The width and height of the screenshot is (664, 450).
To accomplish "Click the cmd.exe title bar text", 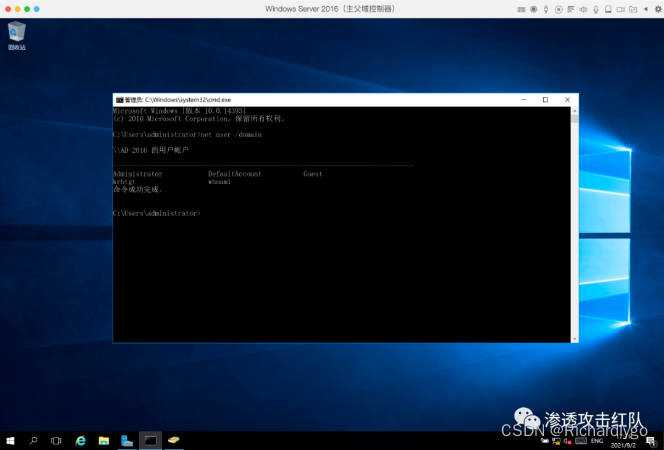I will click(178, 100).
